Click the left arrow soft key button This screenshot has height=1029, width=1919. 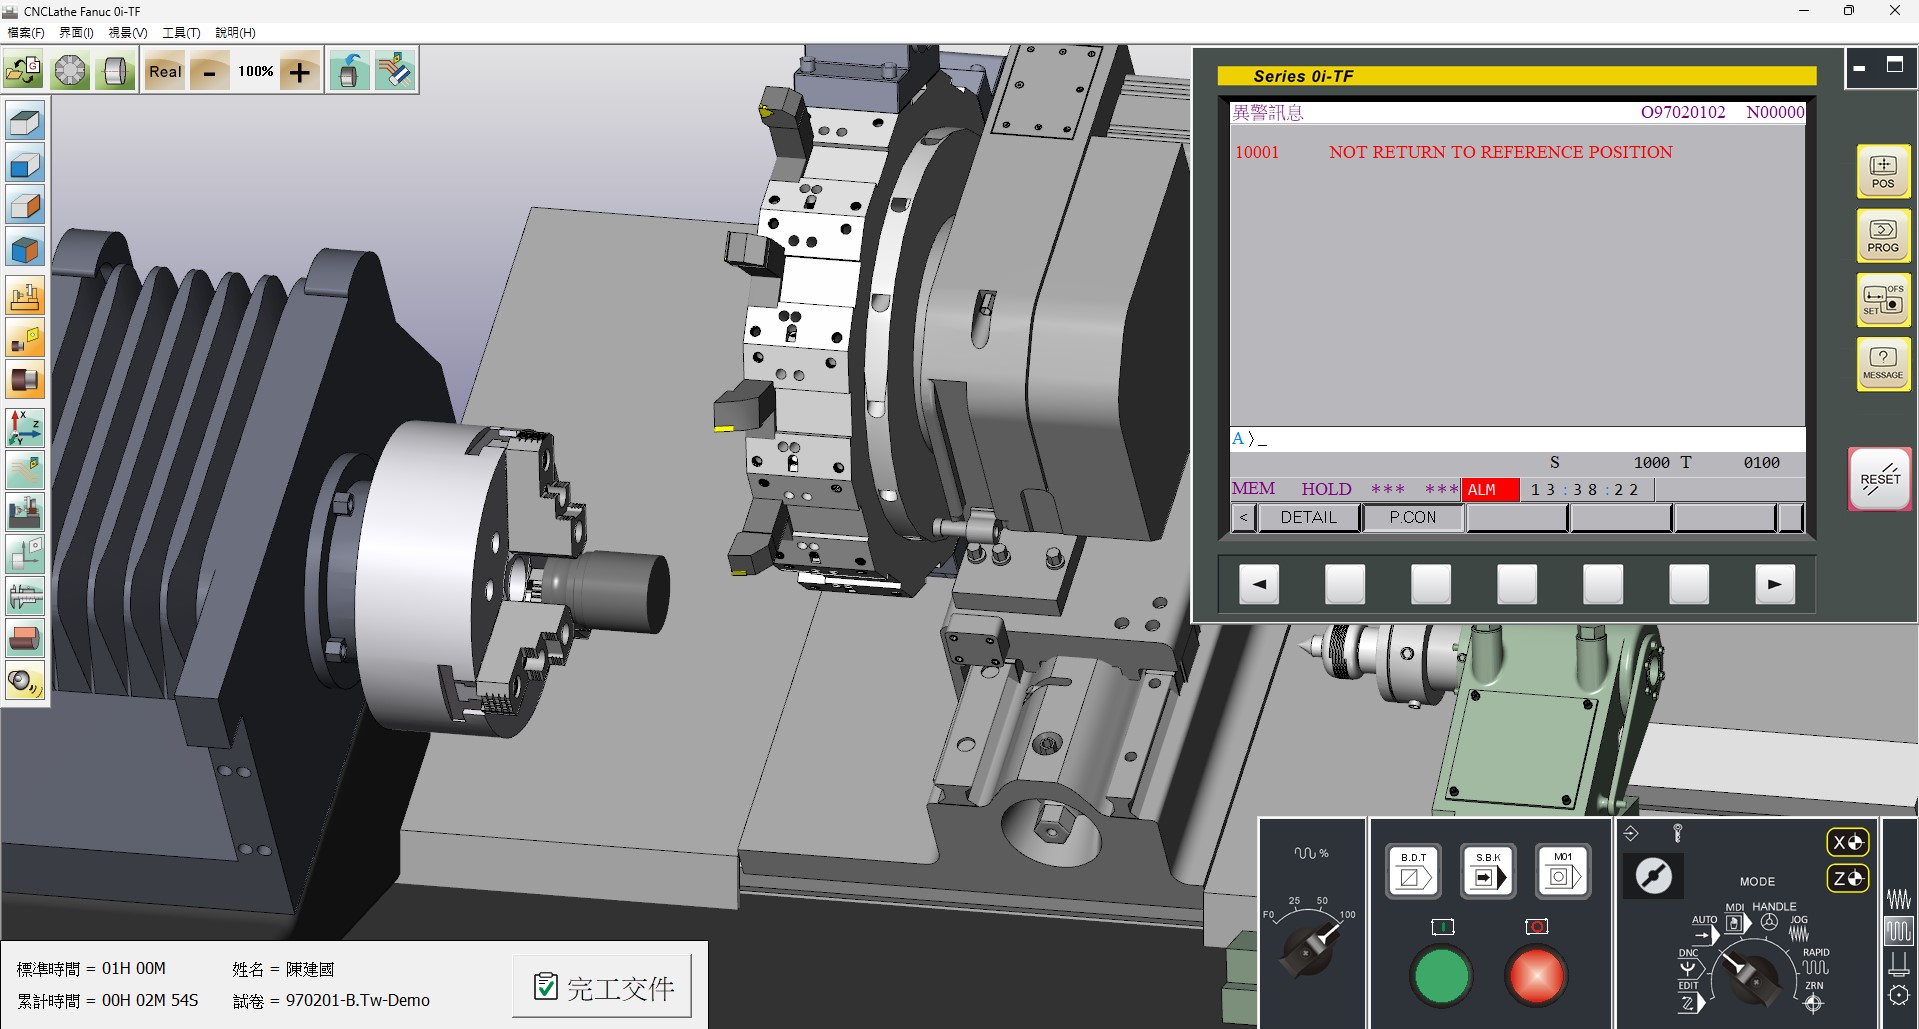tap(1259, 584)
